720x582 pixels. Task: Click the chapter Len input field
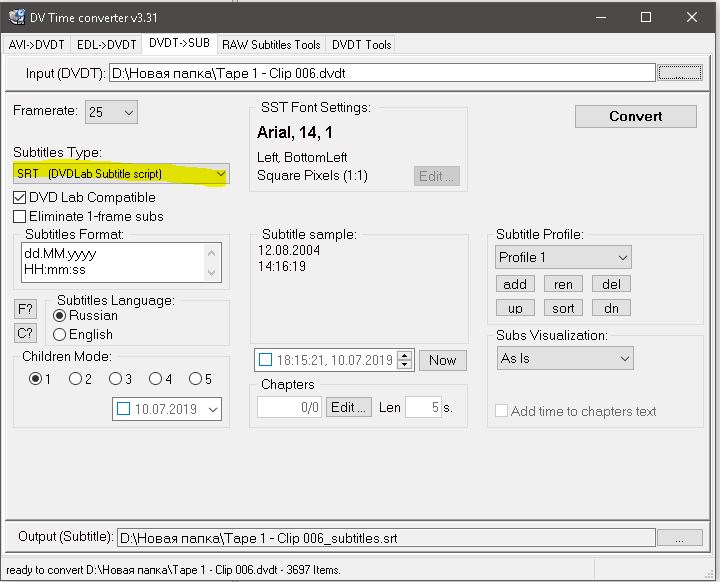coord(422,407)
